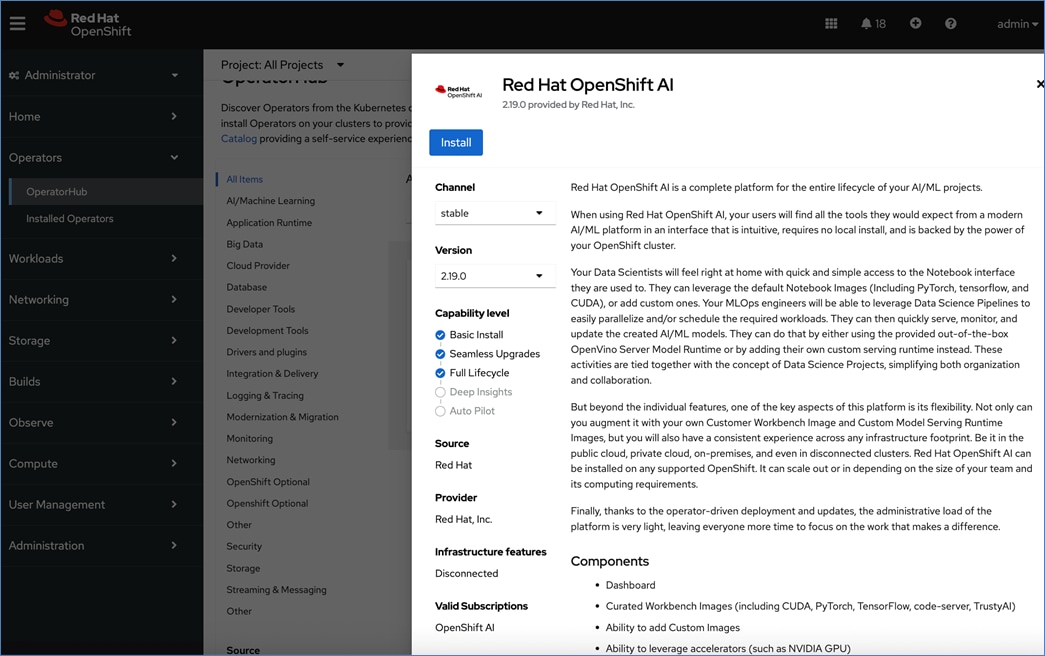The height and width of the screenshot is (656, 1045).
Task: Filter by Storage category in OperatorHub list
Action: click(243, 569)
